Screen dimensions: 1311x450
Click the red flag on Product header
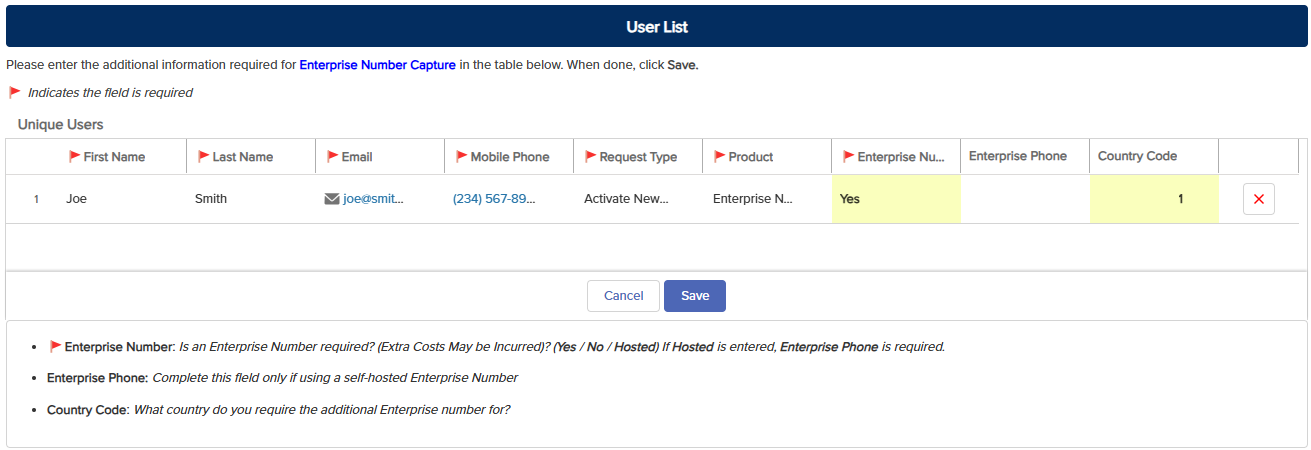[x=719, y=157]
